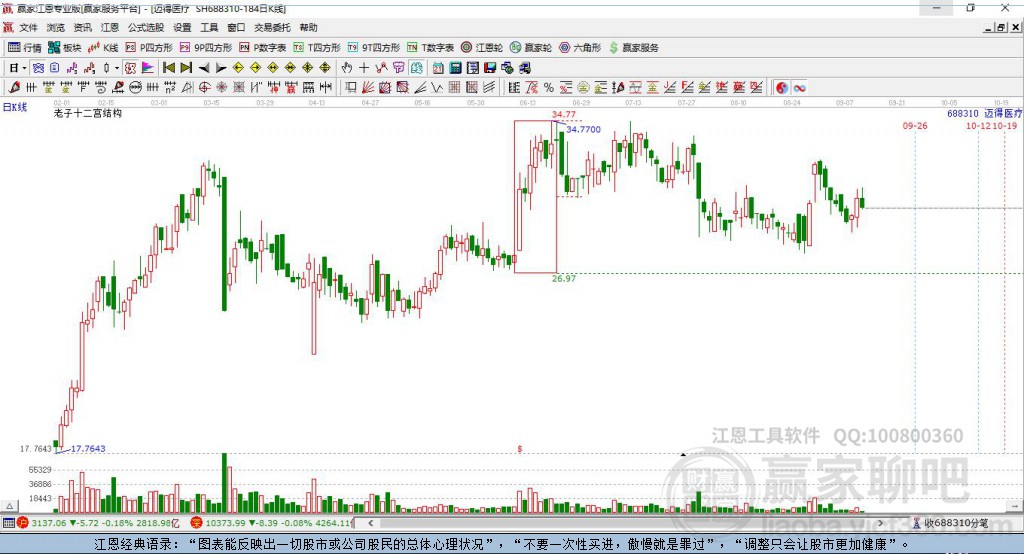Open the 9P四方形 tool
The image size is (1024, 554).
pos(206,48)
